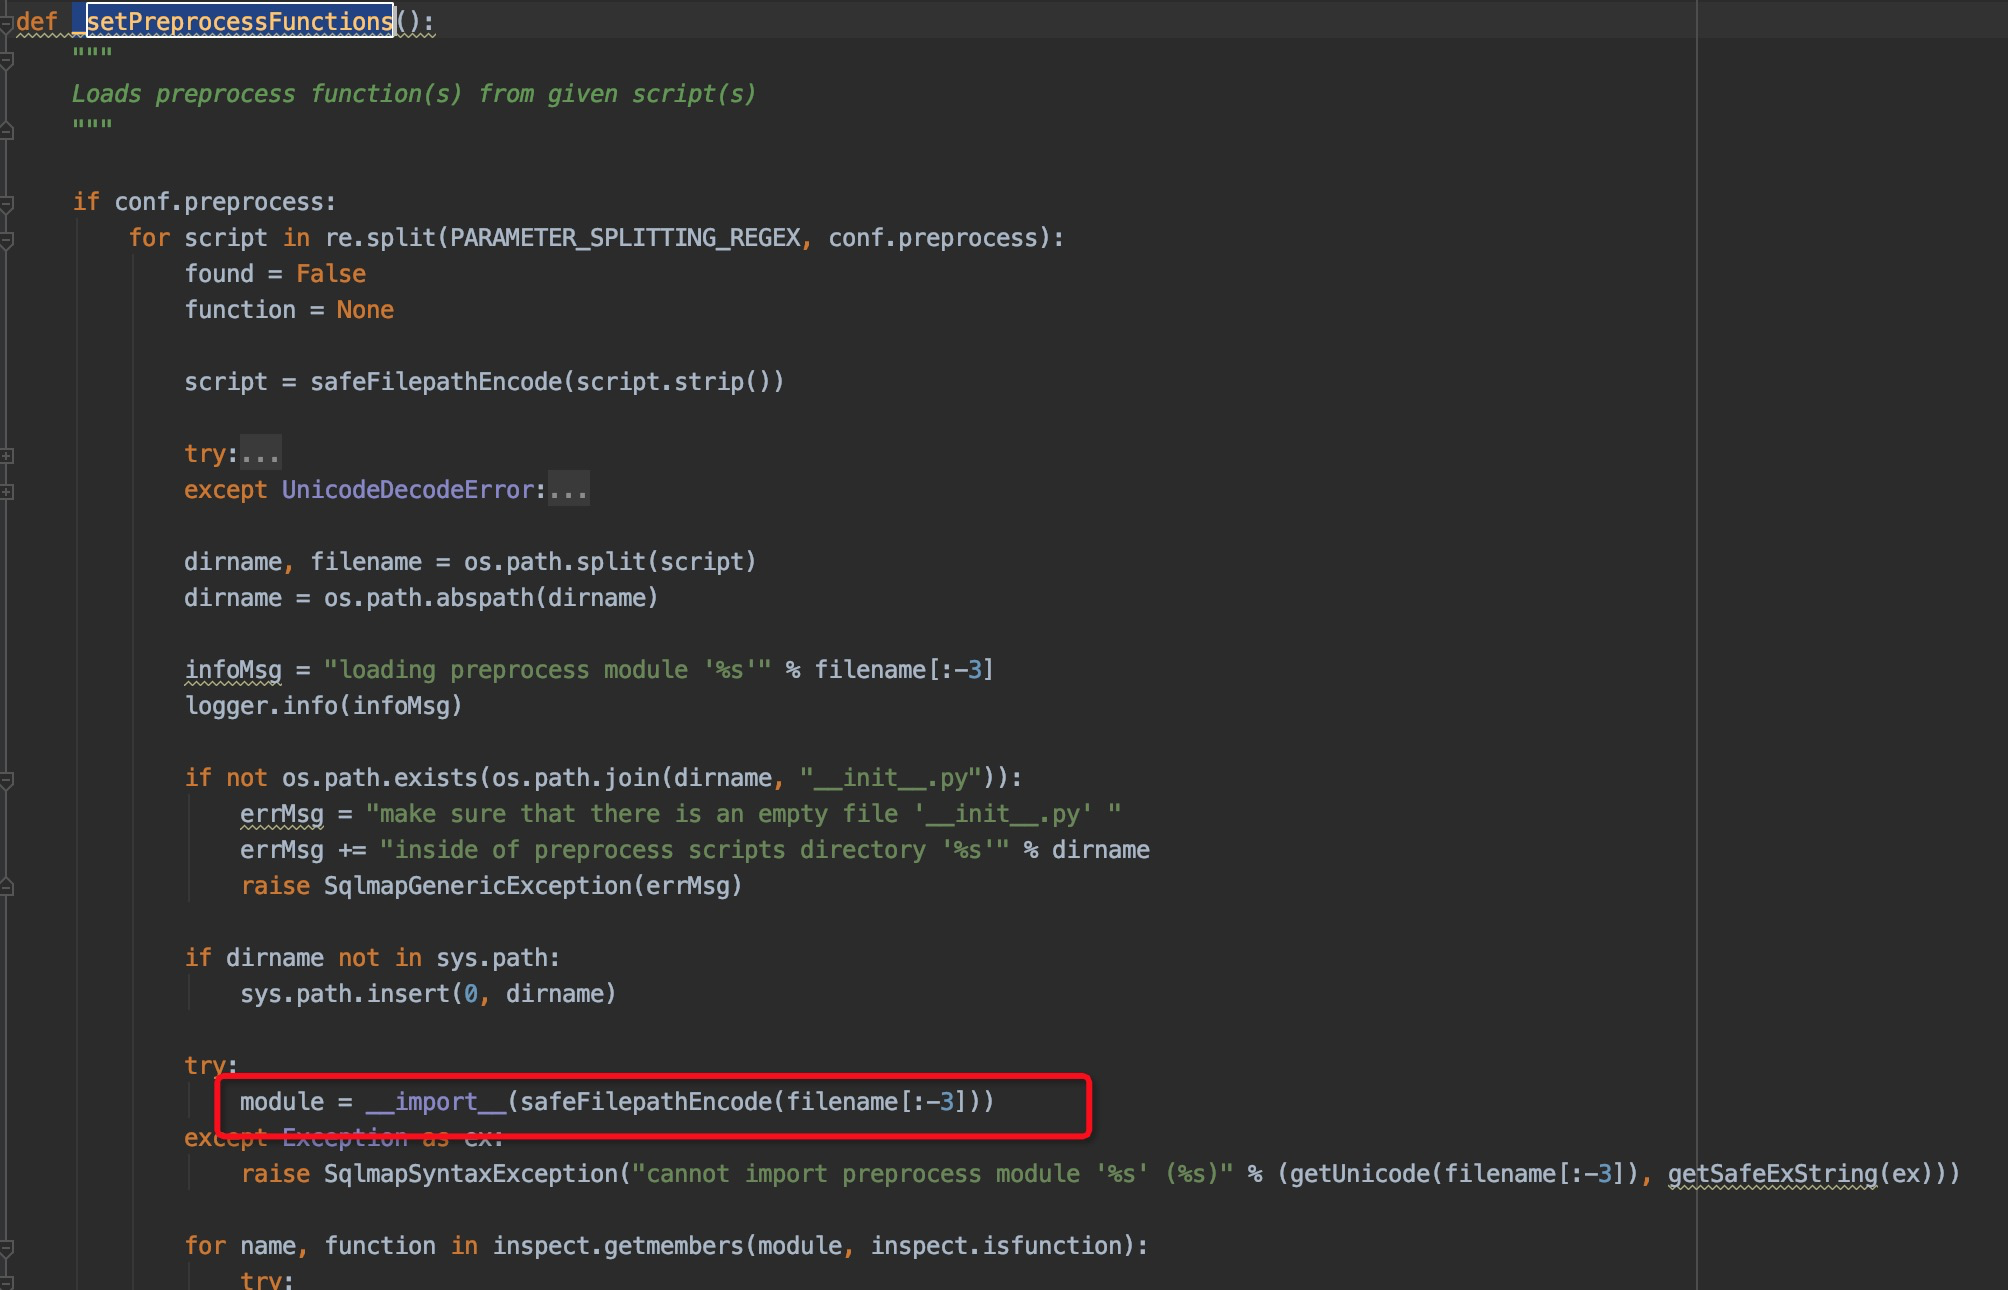
Task: Expand the folded 'try:' block gutter marker
Action: pyautogui.click(x=6, y=456)
